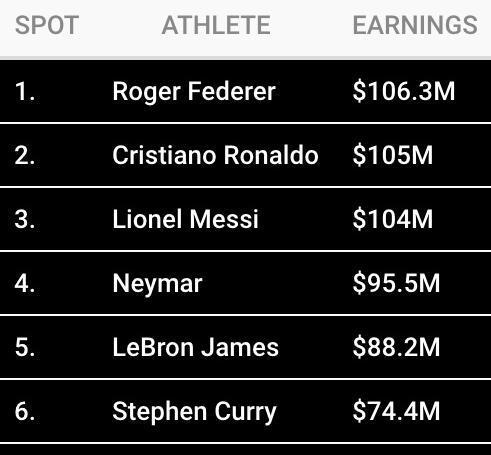Click rank number 1 in the list
This screenshot has height=455, width=491.
(x=25, y=91)
